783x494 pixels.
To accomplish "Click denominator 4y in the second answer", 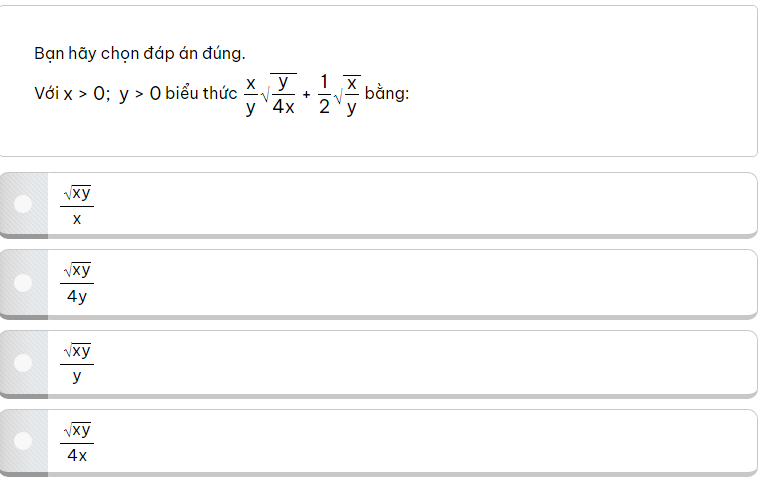I will click(77, 296).
